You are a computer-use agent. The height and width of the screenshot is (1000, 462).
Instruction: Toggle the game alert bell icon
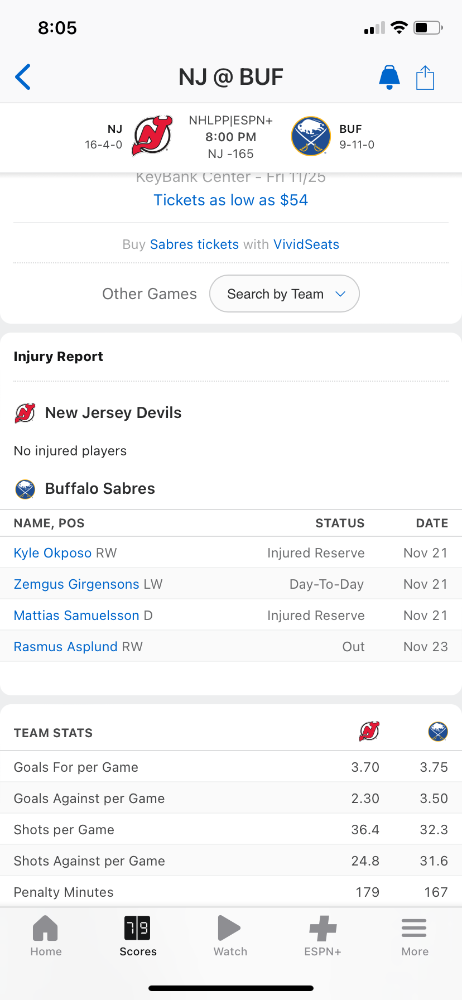(x=389, y=77)
